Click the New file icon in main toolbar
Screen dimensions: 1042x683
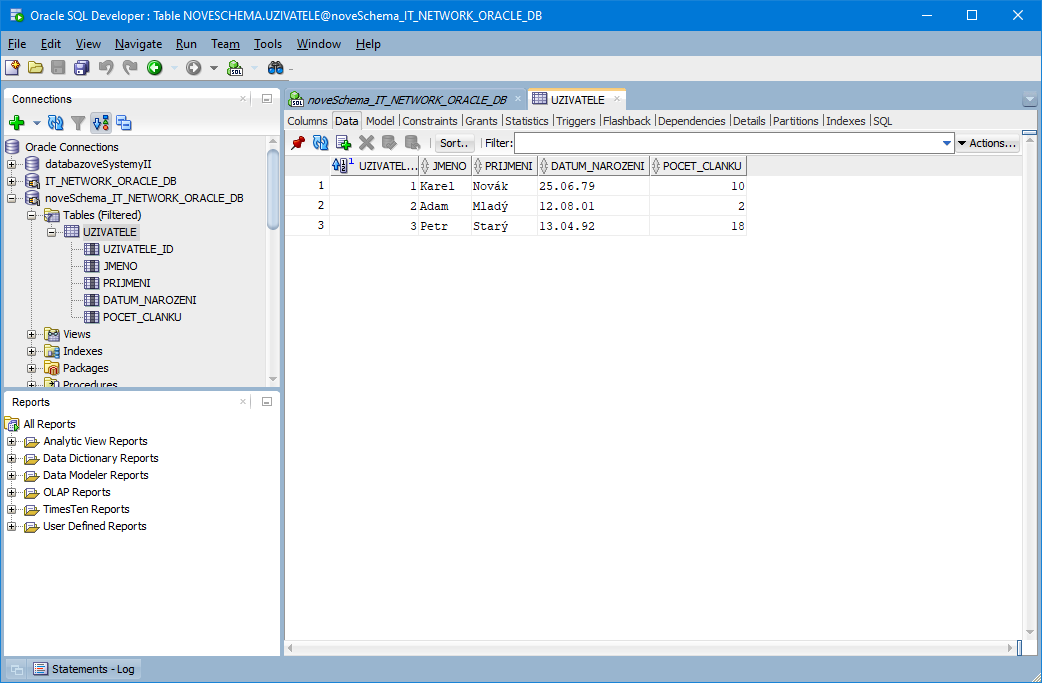point(12,68)
